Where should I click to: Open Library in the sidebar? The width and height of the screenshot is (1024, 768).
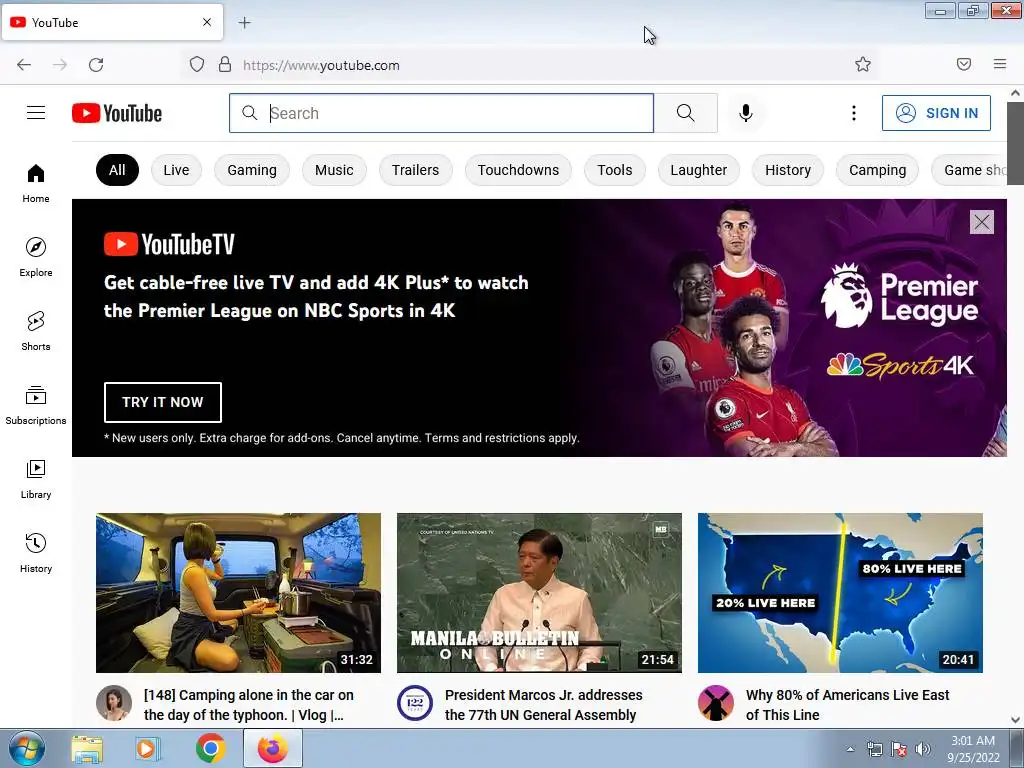(x=36, y=479)
